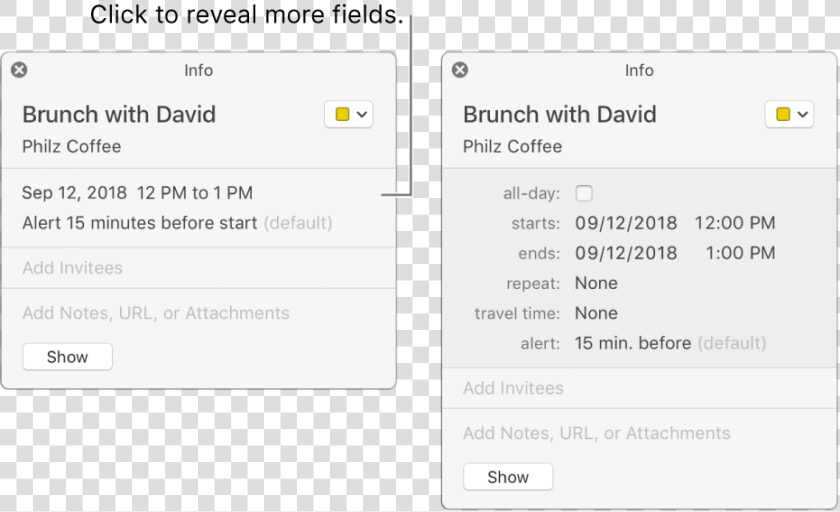Enable the all-day checkbox
The image size is (840, 512).
click(584, 193)
